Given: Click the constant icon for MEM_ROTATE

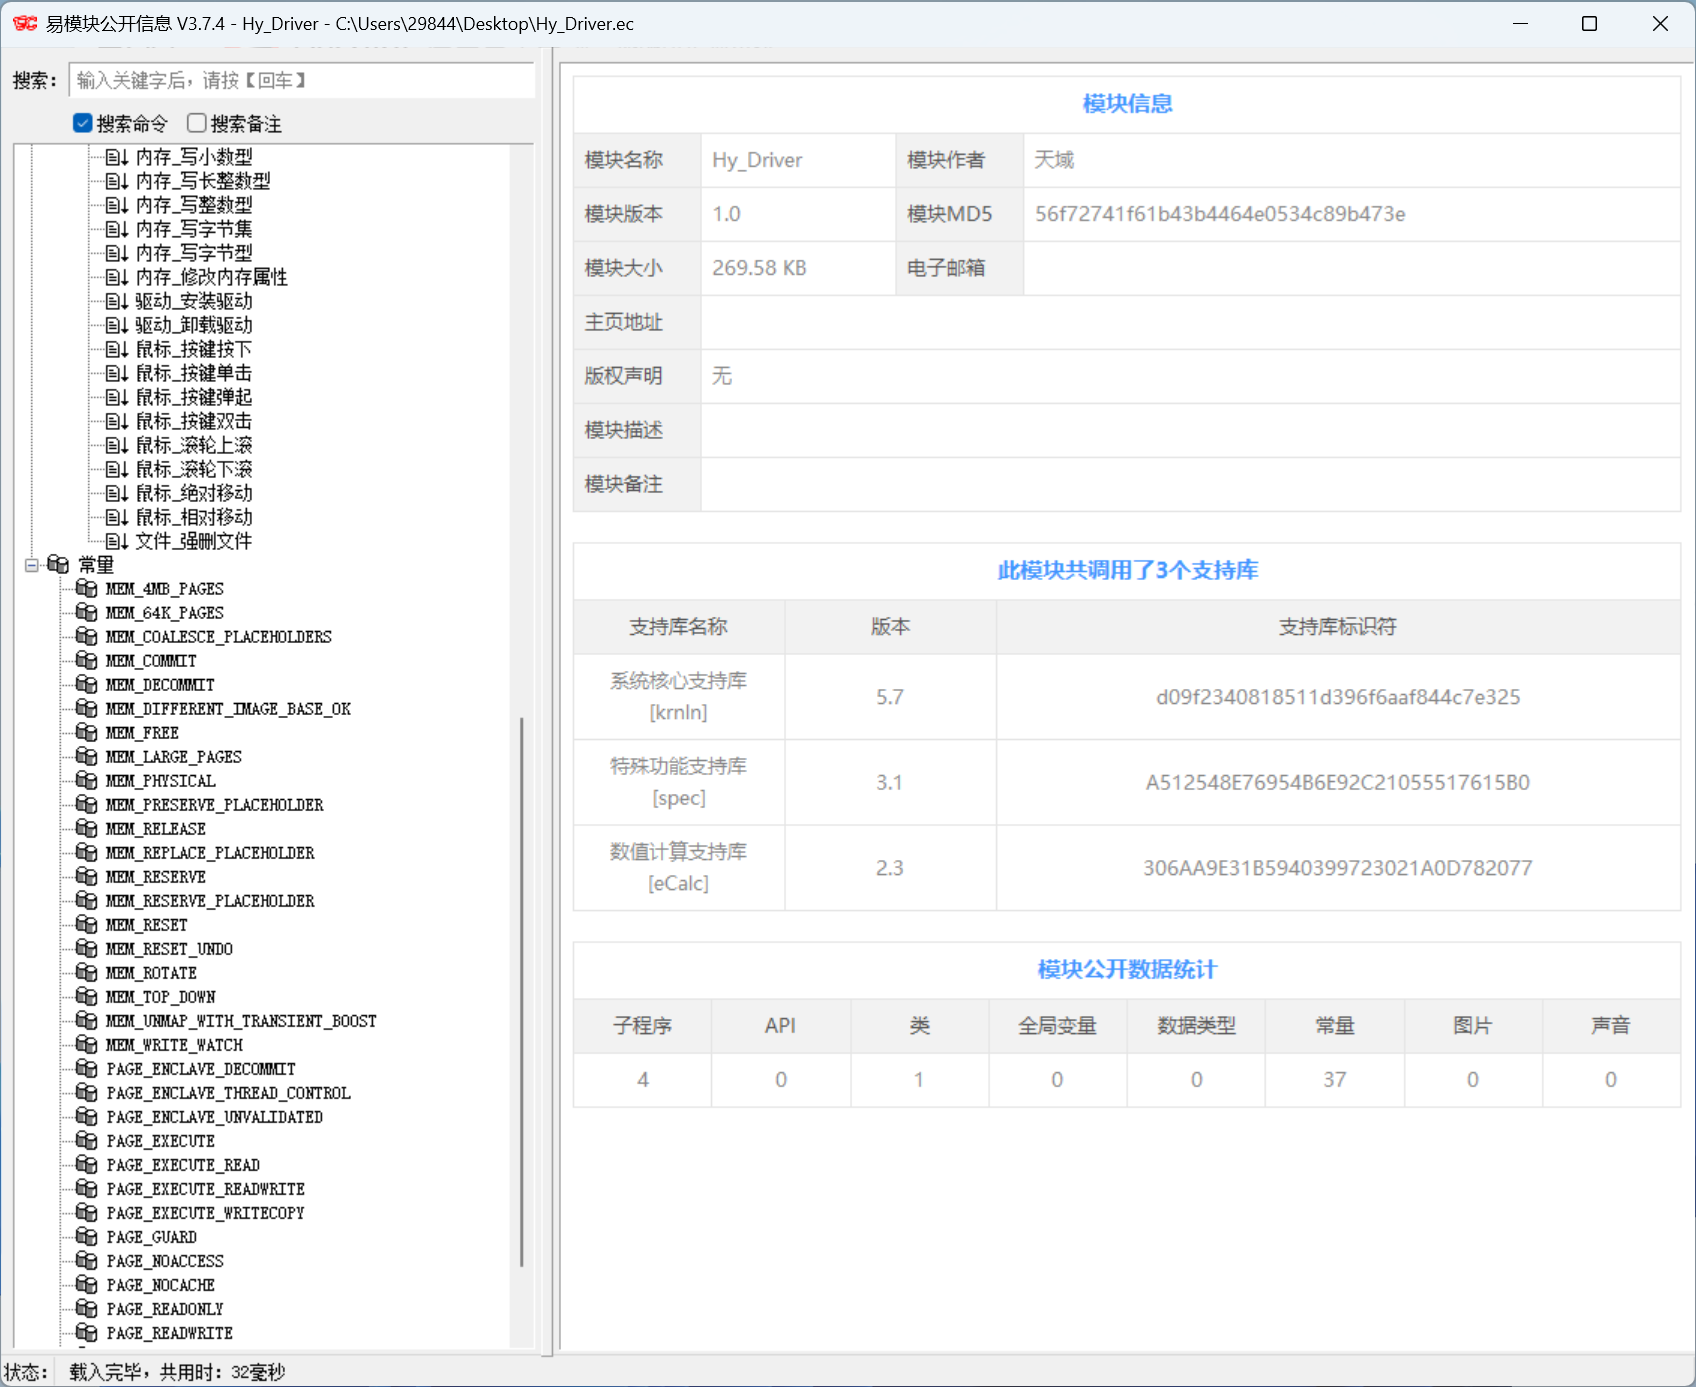Looking at the screenshot, I should click(87, 973).
